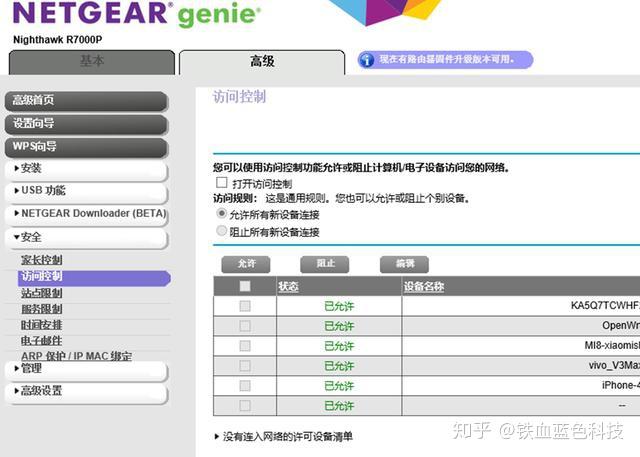Click the 编辑 button

404,264
